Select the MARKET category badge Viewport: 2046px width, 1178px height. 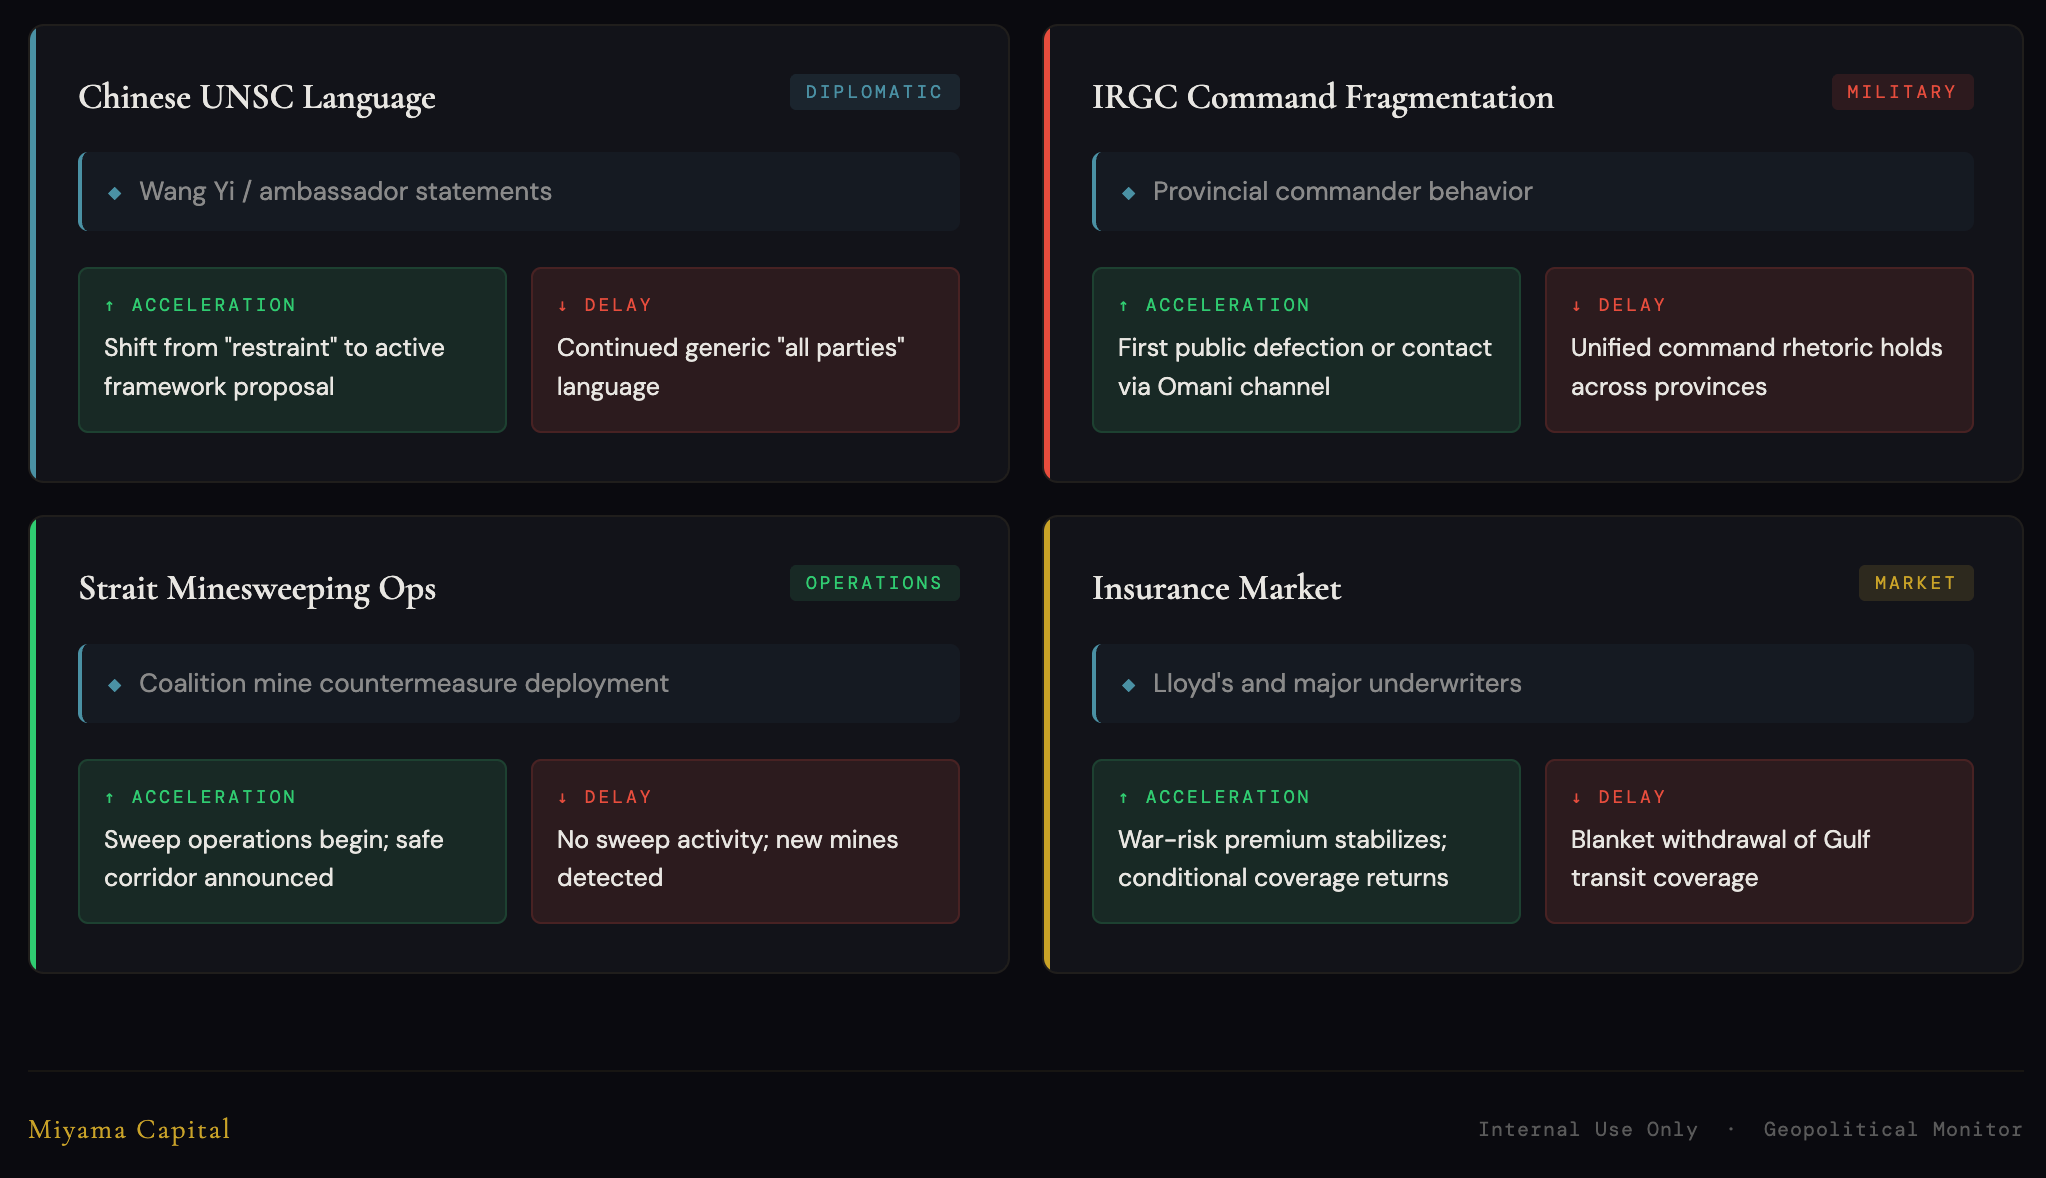click(1915, 583)
